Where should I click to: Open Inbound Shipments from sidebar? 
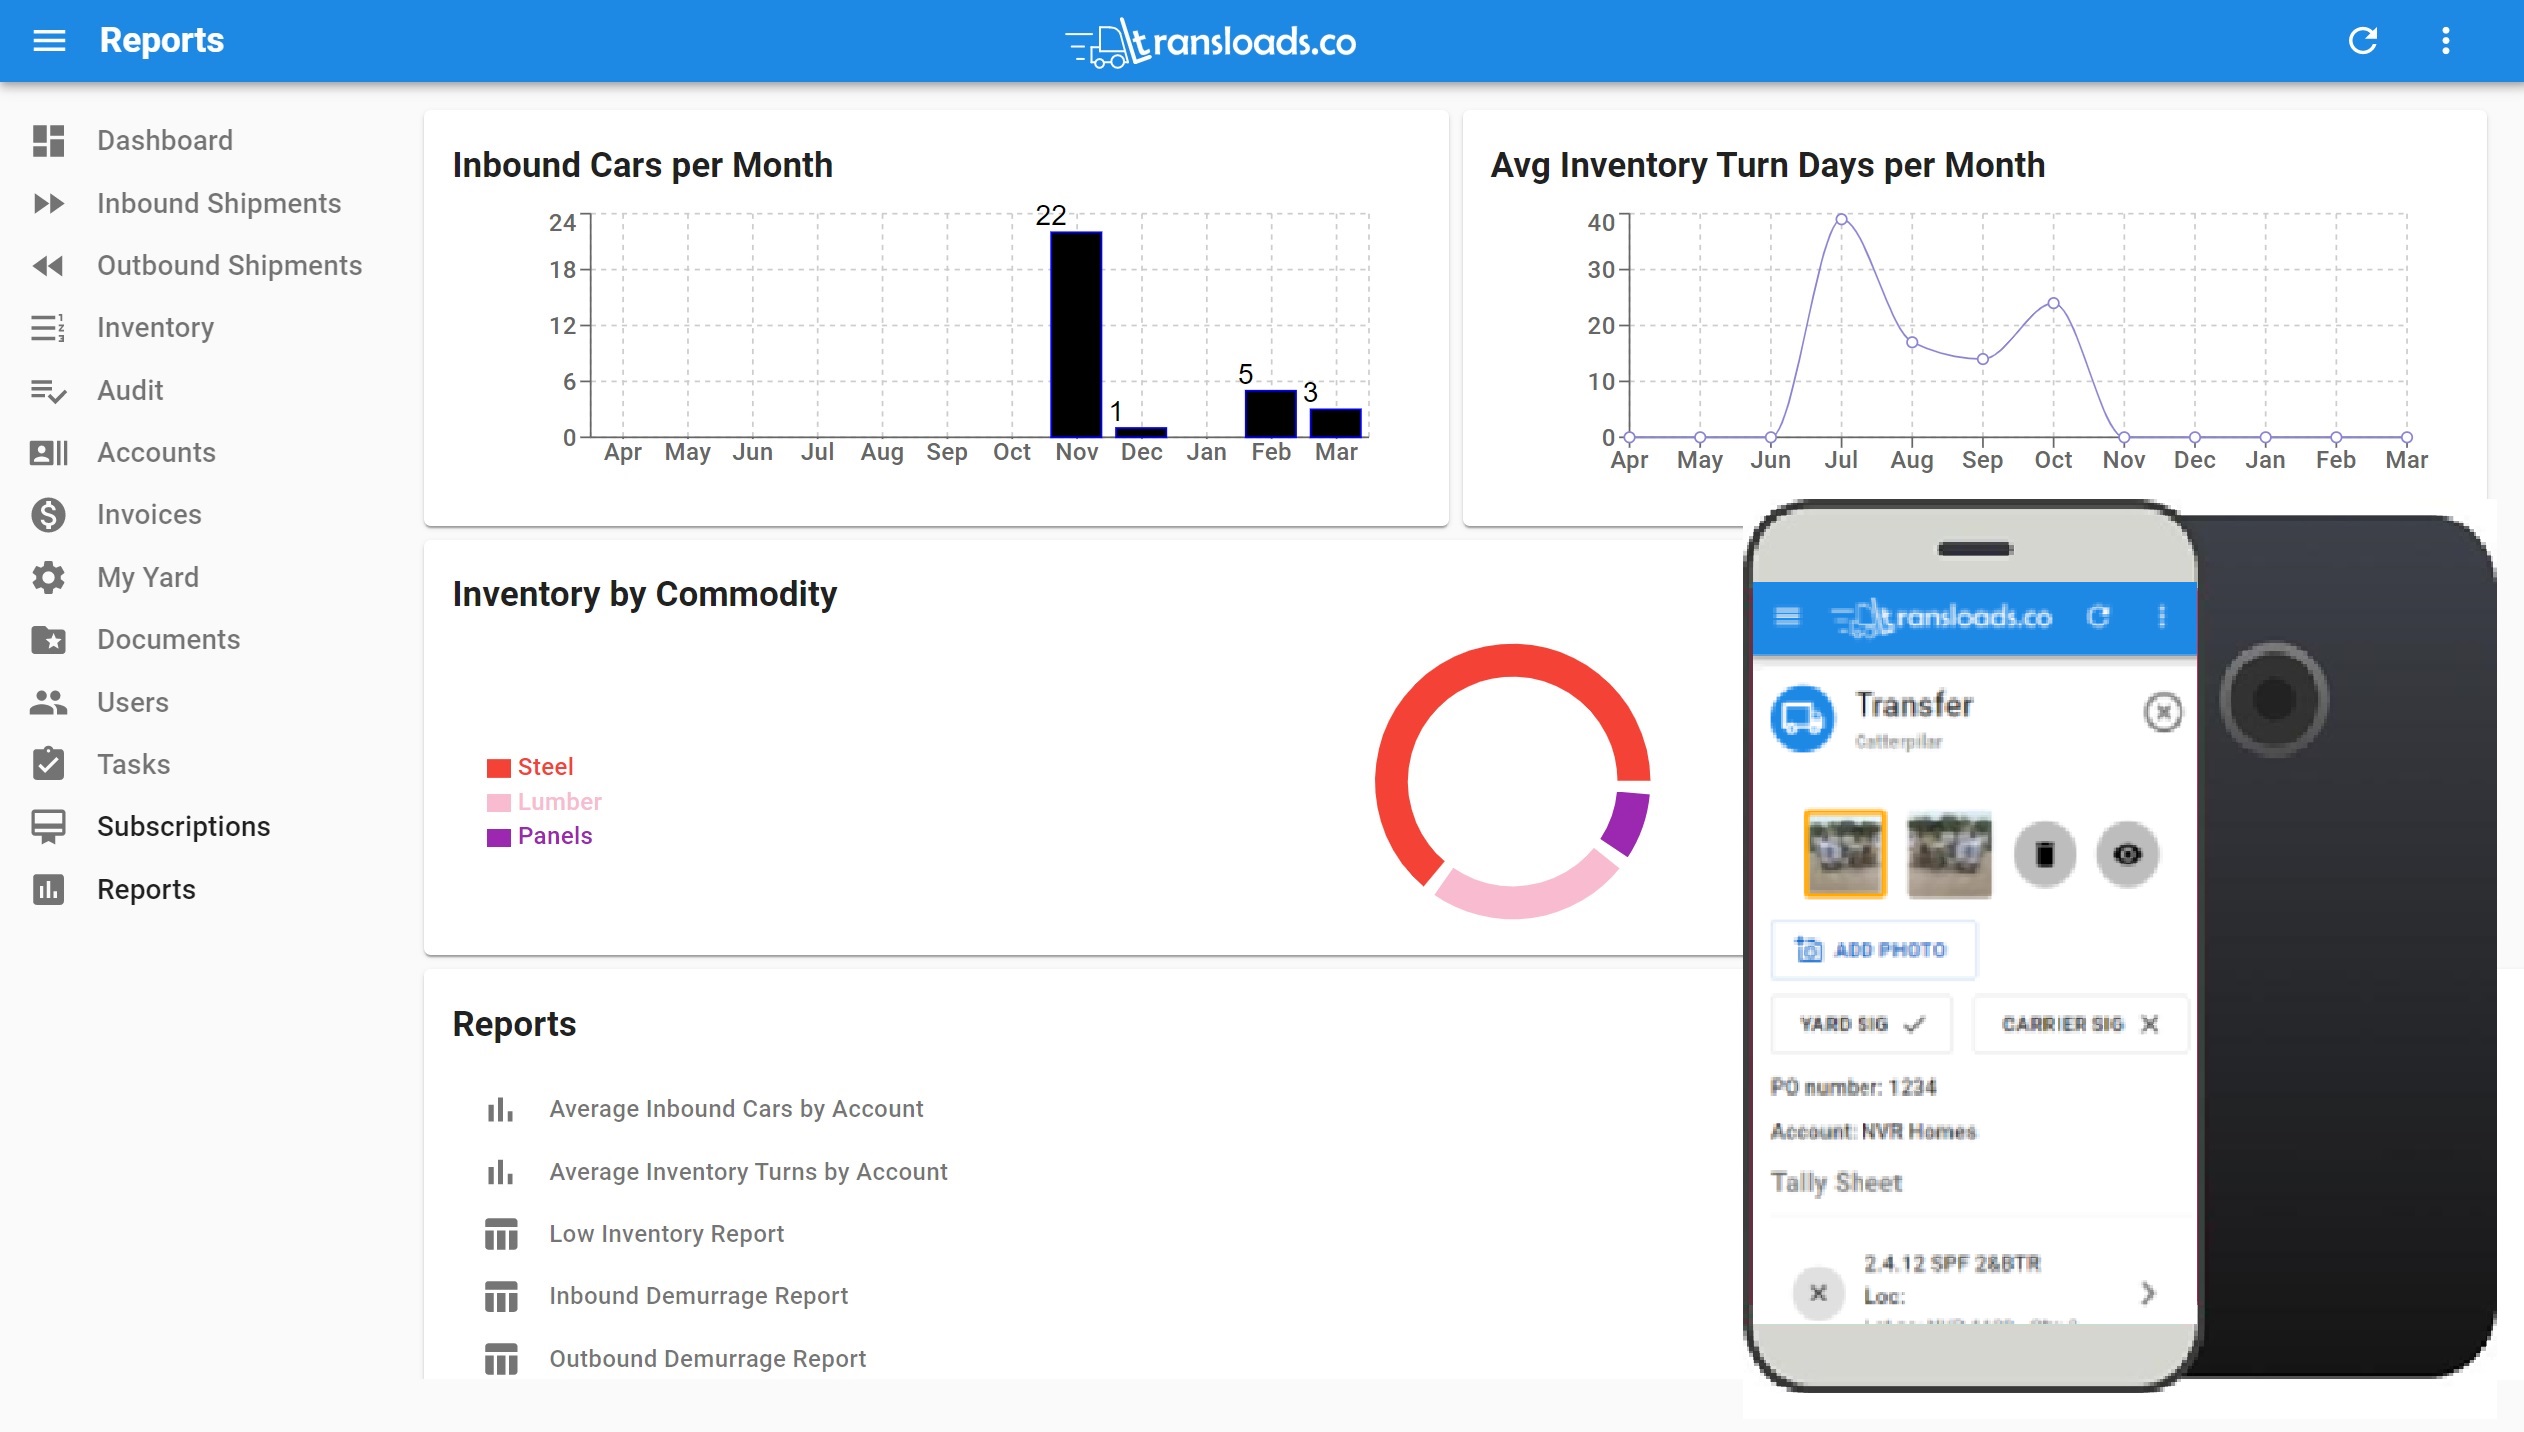click(x=218, y=203)
